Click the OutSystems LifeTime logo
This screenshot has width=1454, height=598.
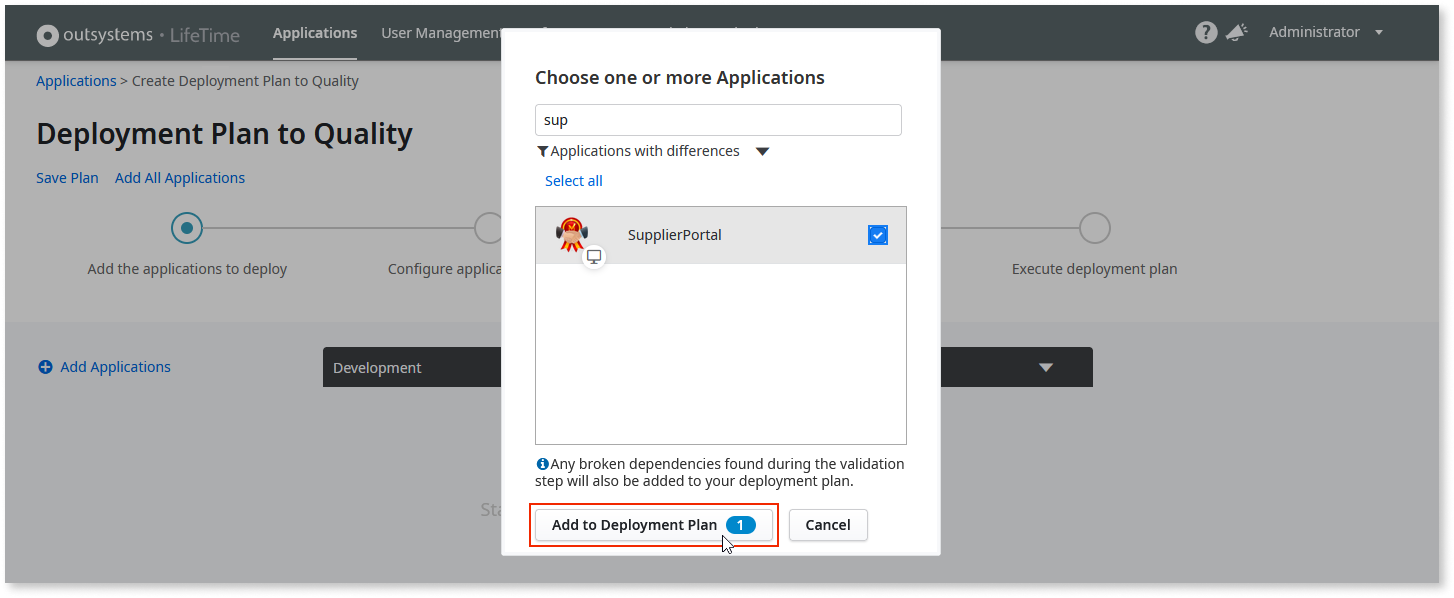137,33
